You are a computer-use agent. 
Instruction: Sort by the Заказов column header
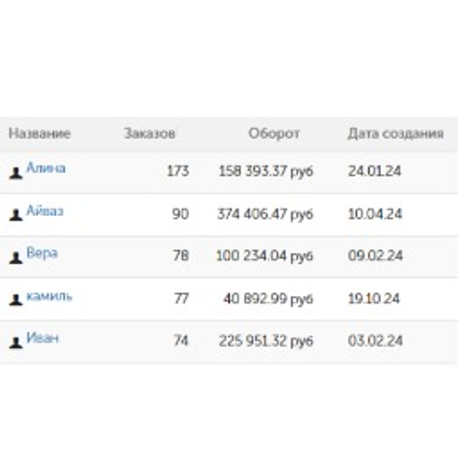150,134
